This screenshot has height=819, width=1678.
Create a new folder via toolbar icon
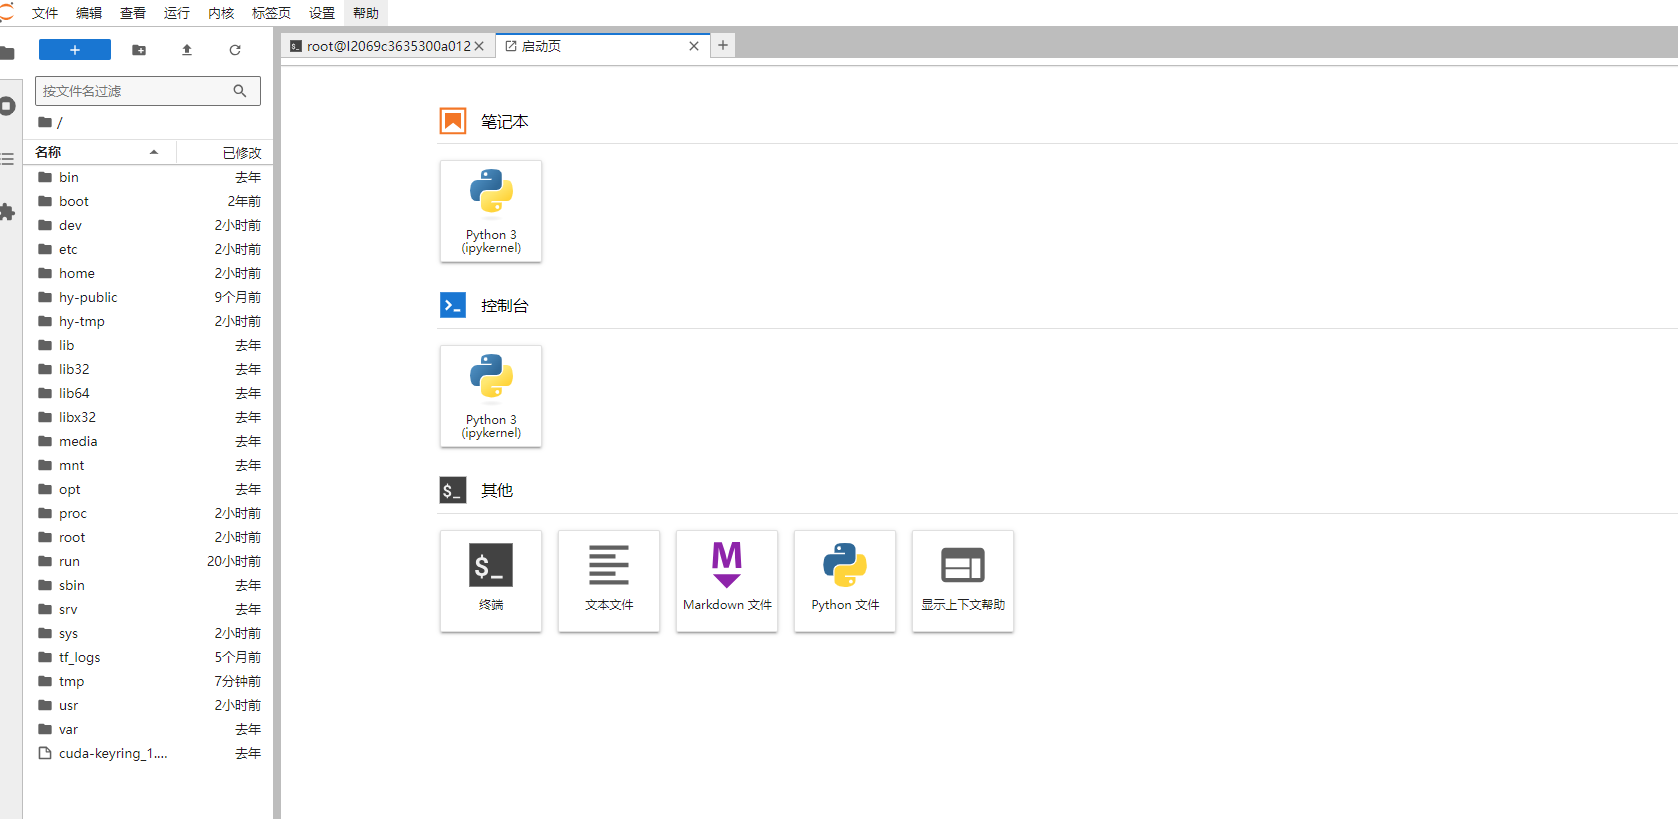click(139, 50)
